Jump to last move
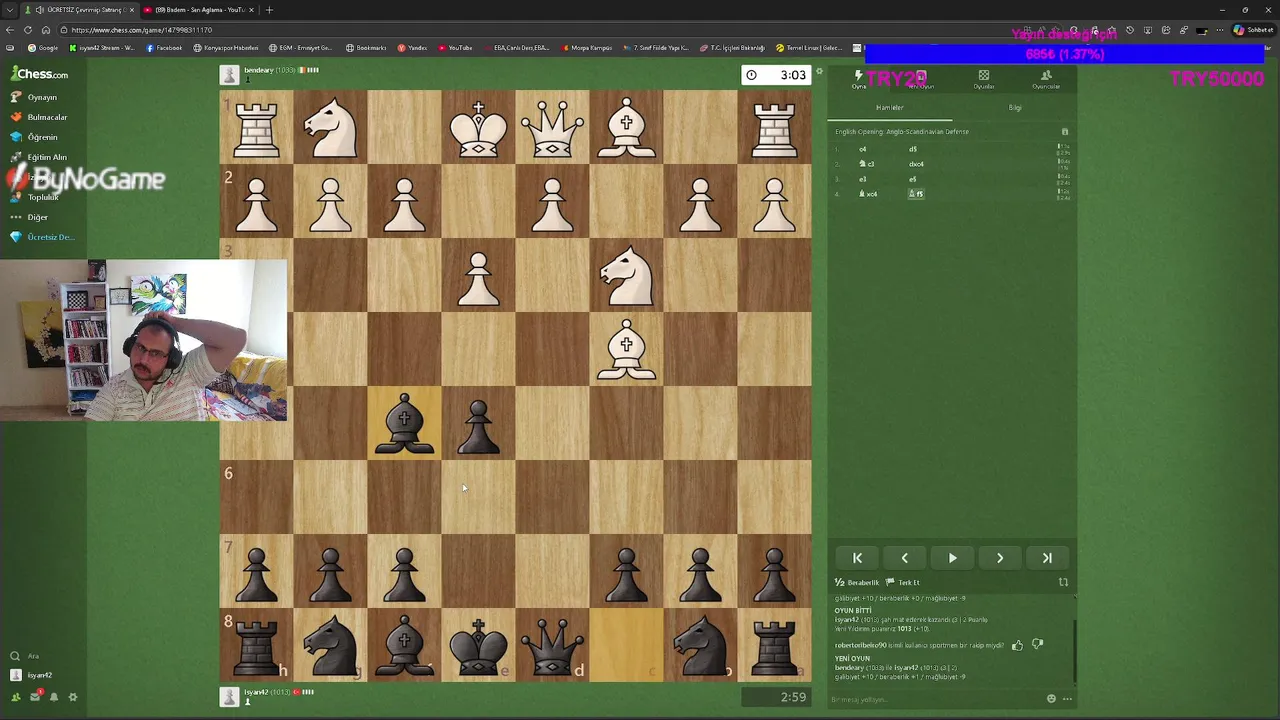 pyautogui.click(x=1047, y=558)
